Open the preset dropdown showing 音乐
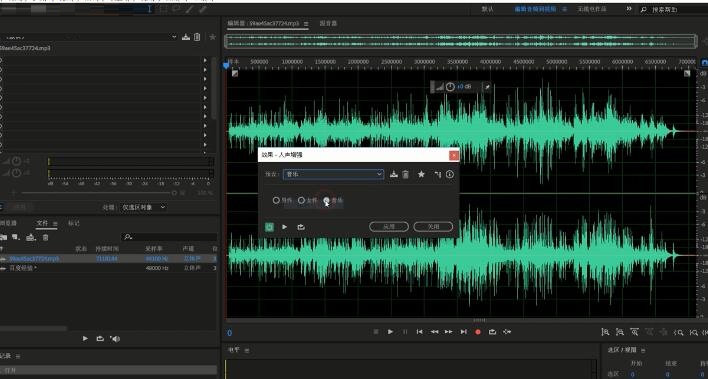The width and height of the screenshot is (708, 379). 333,174
